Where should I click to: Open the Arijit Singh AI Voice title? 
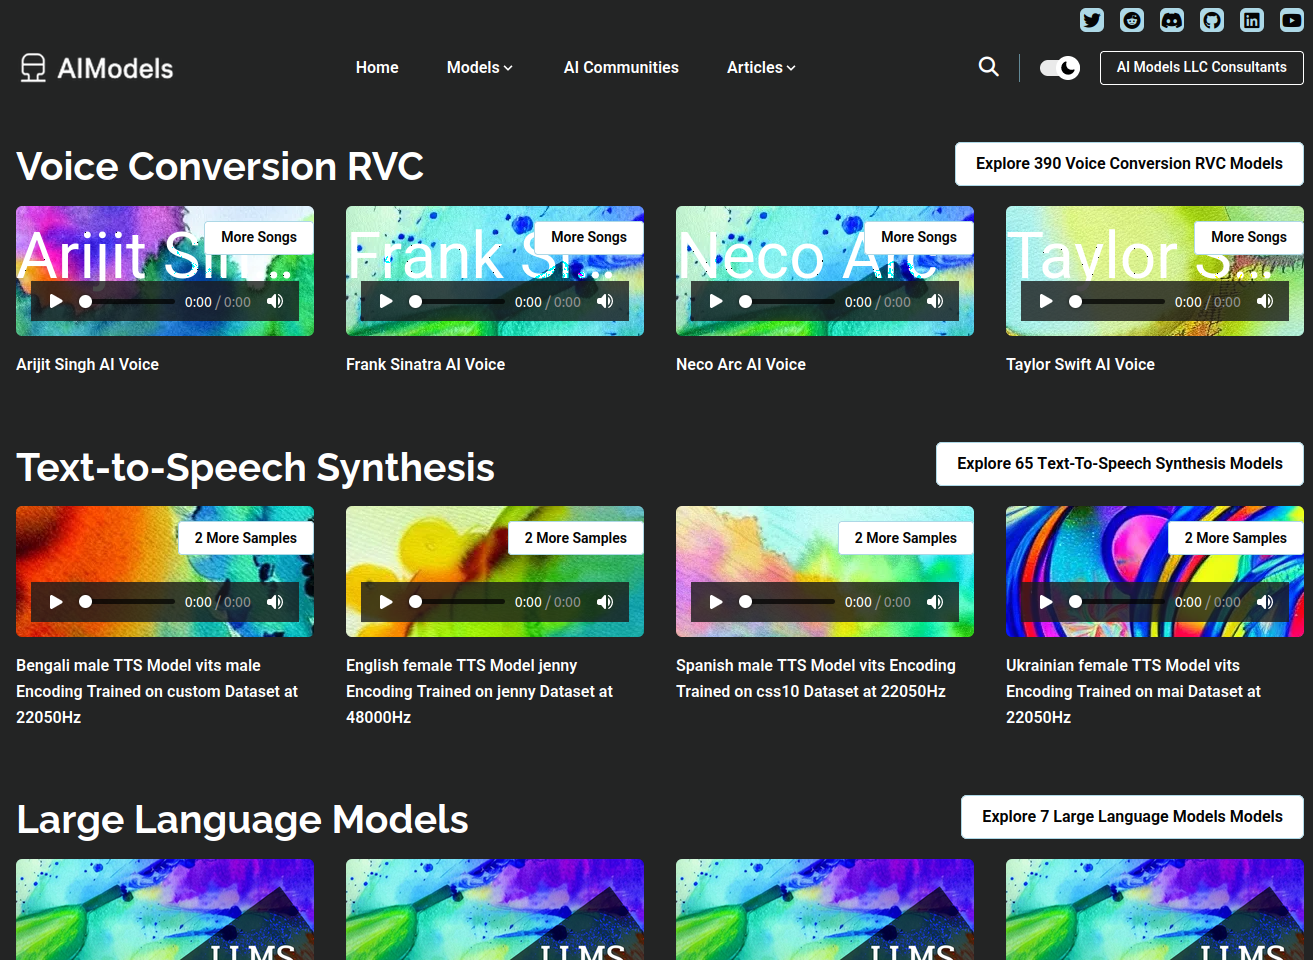pos(87,365)
